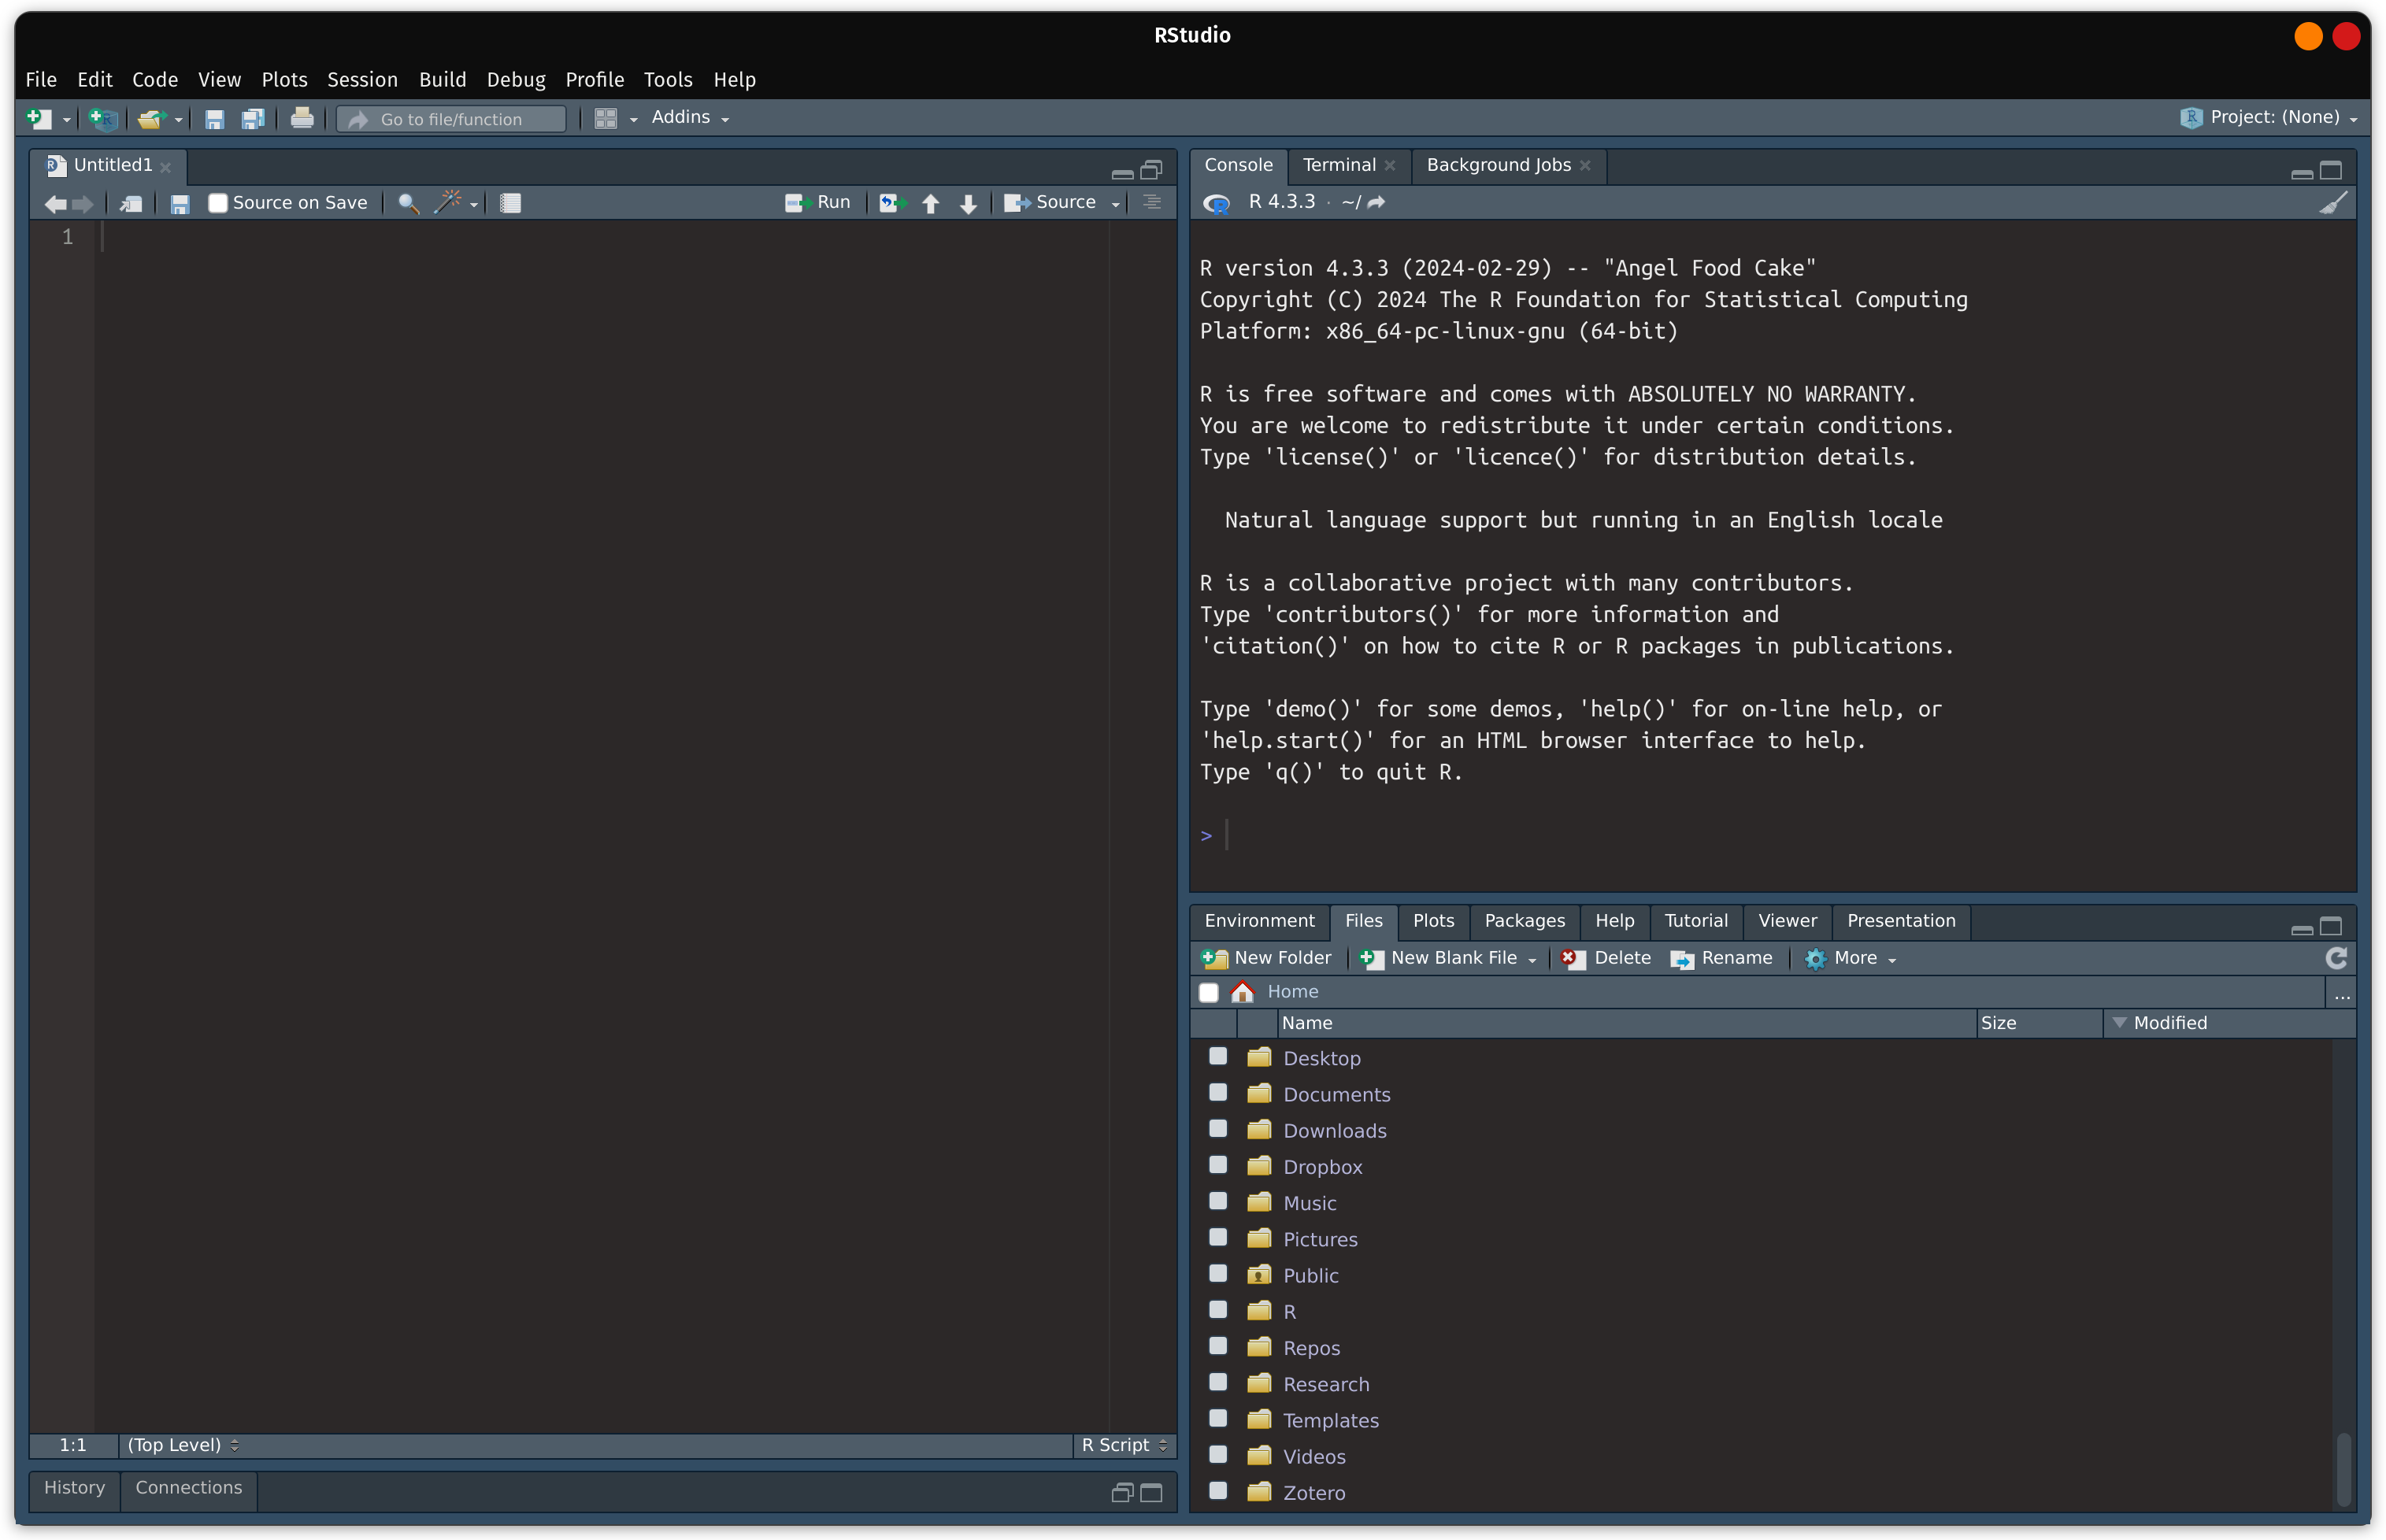Enable Source on Save
This screenshot has height=1540, width=2386.
click(218, 202)
